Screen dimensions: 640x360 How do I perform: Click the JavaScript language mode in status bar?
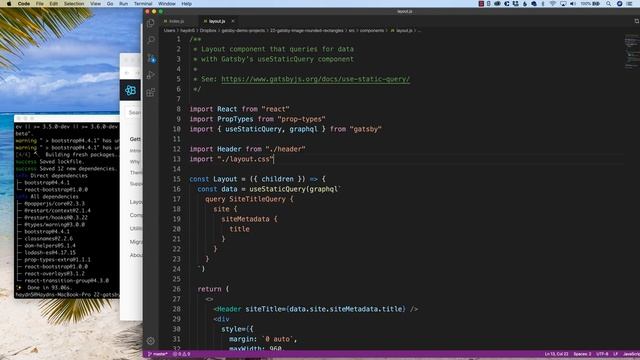coord(631,354)
